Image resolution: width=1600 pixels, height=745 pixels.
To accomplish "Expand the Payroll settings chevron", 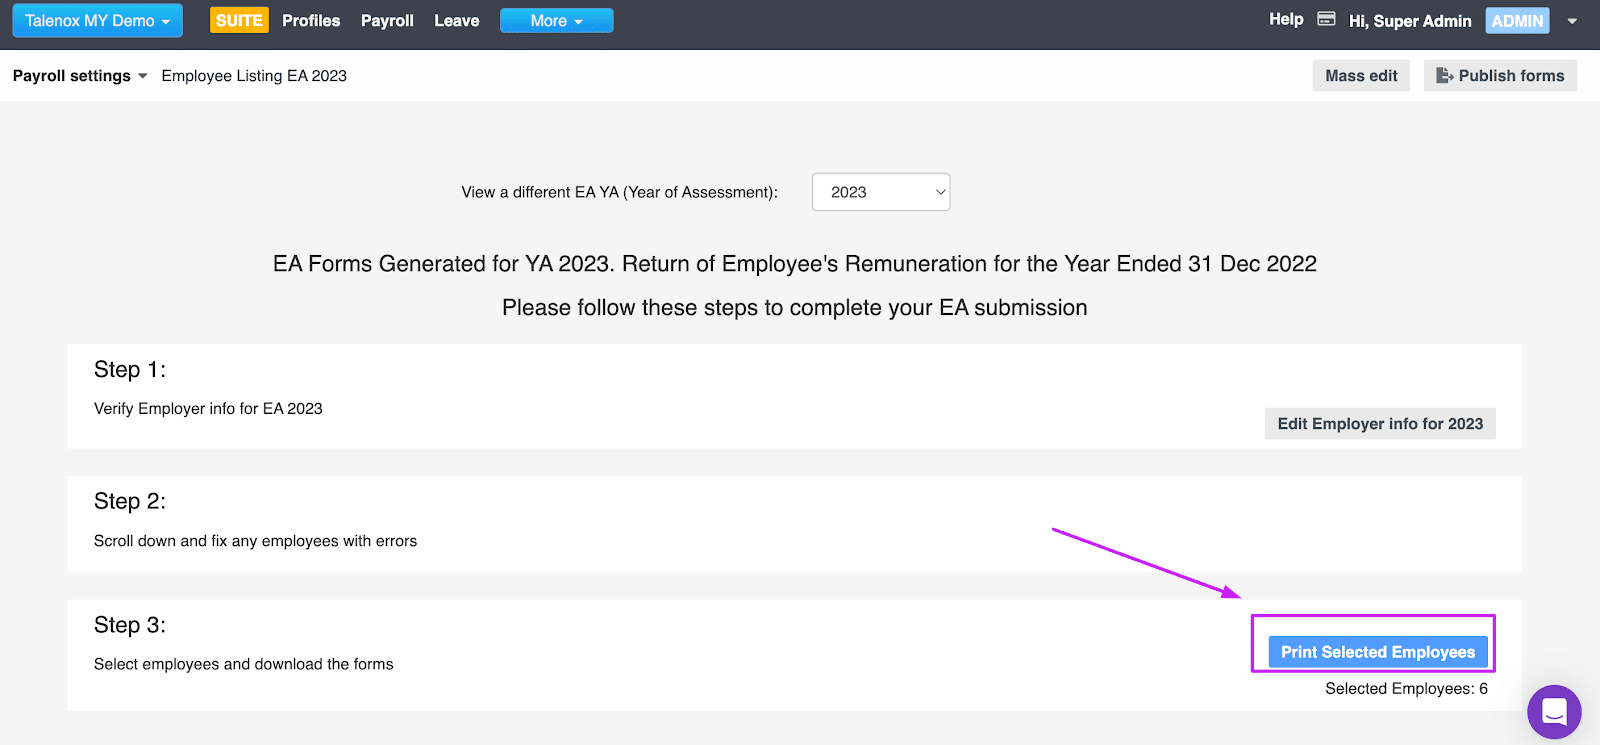I will [142, 75].
